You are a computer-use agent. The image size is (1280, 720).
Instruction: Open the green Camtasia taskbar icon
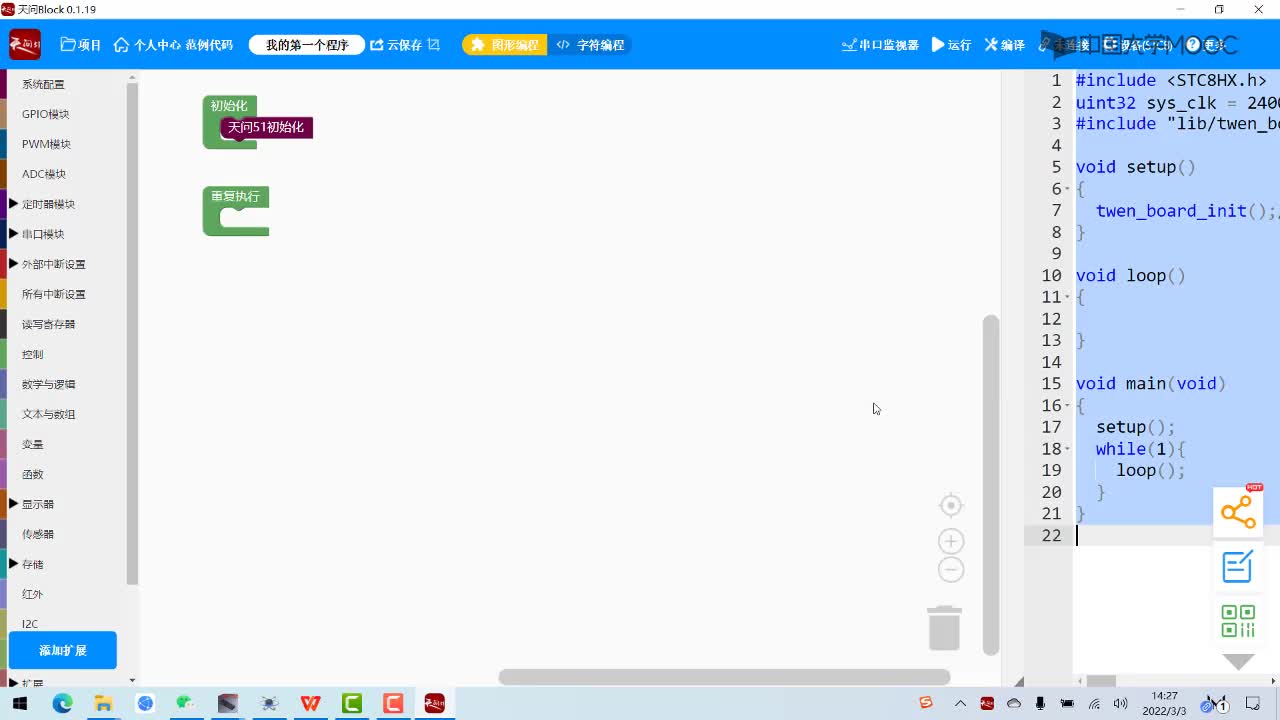click(x=352, y=704)
